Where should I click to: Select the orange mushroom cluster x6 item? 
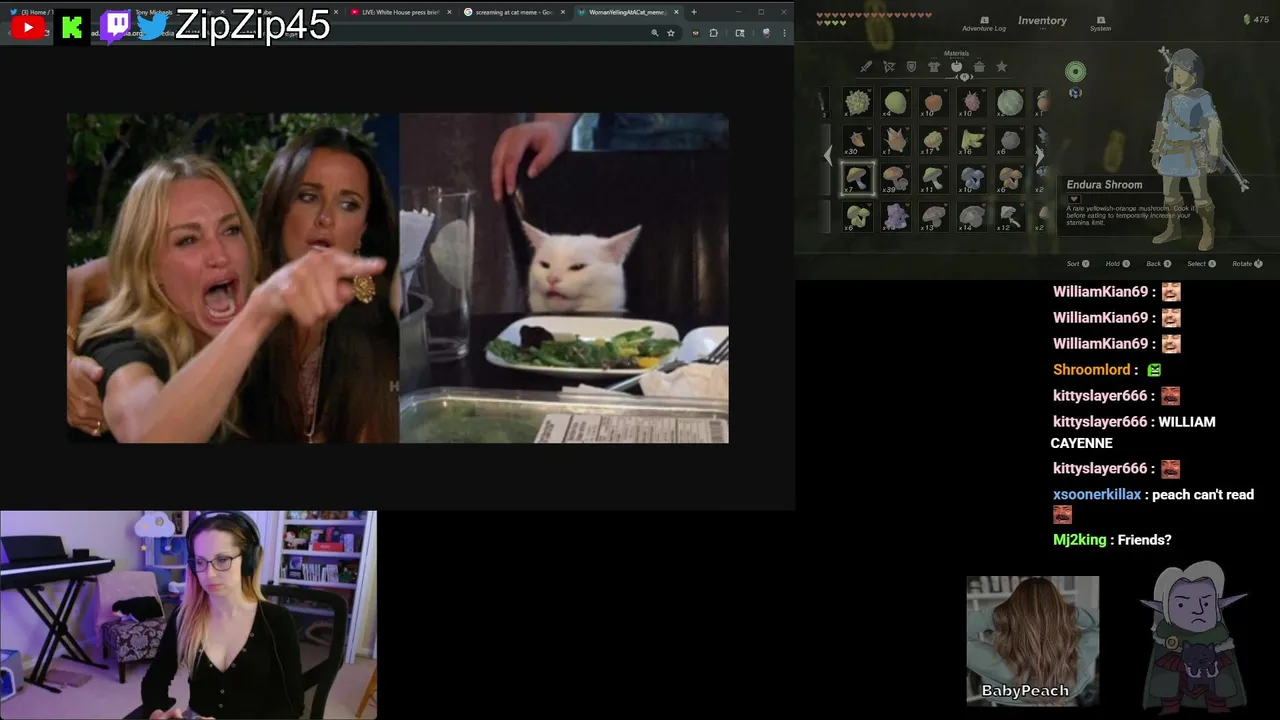1010,178
